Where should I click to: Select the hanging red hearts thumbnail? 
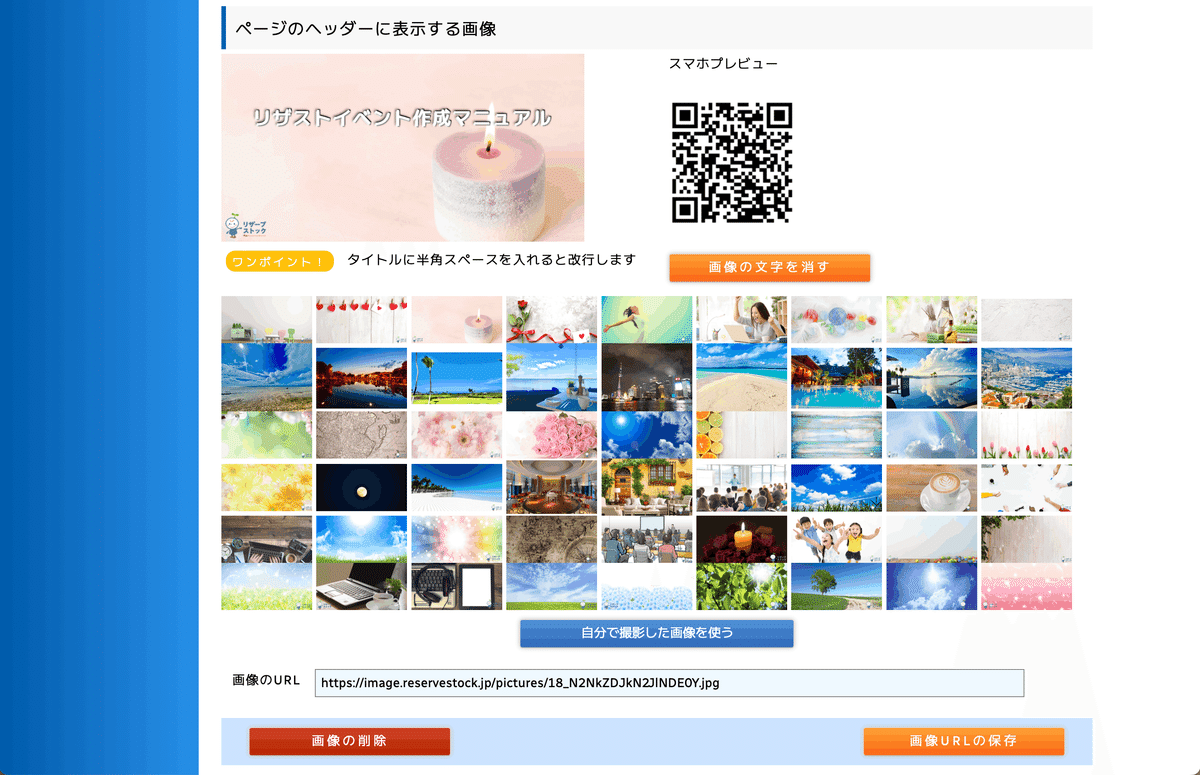point(361,319)
